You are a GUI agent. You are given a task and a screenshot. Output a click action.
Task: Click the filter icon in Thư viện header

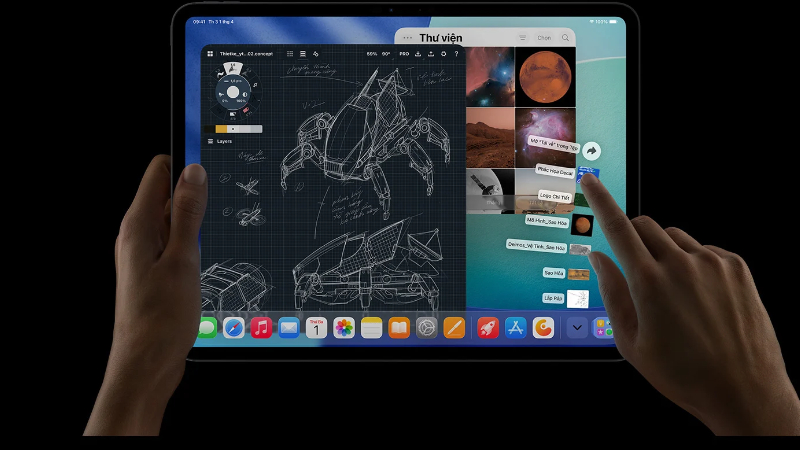coord(522,38)
